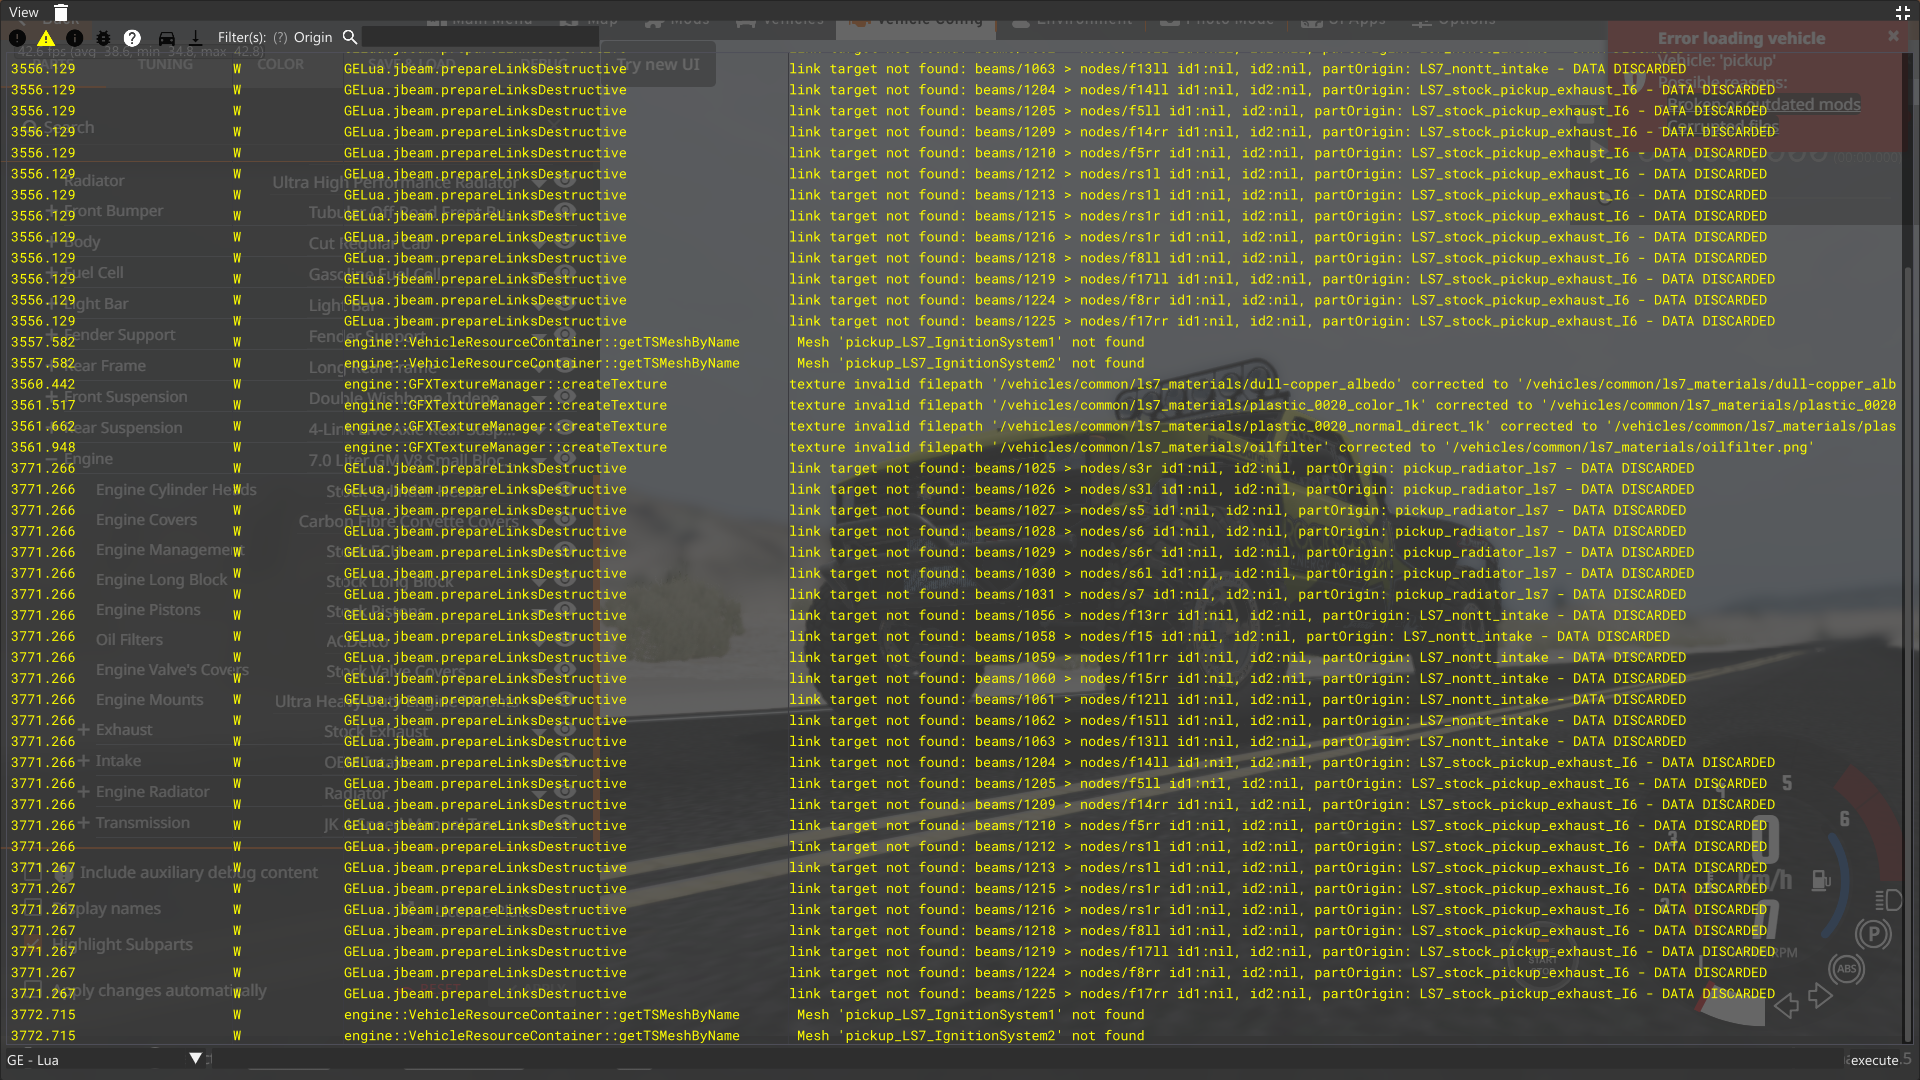Click the Origin filter label
The width and height of the screenshot is (1920, 1080).
coord(313,37)
